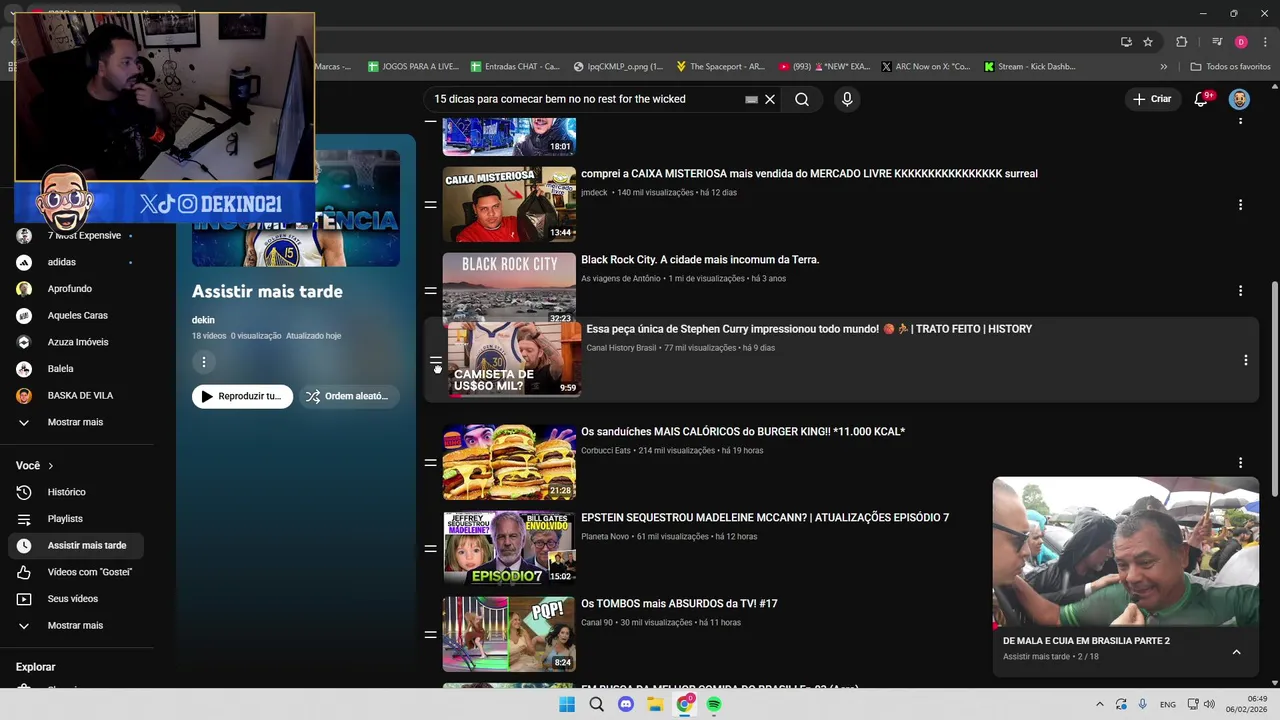1280x720 pixels.
Task: Show hidden system tray icons
Action: 1100,704
